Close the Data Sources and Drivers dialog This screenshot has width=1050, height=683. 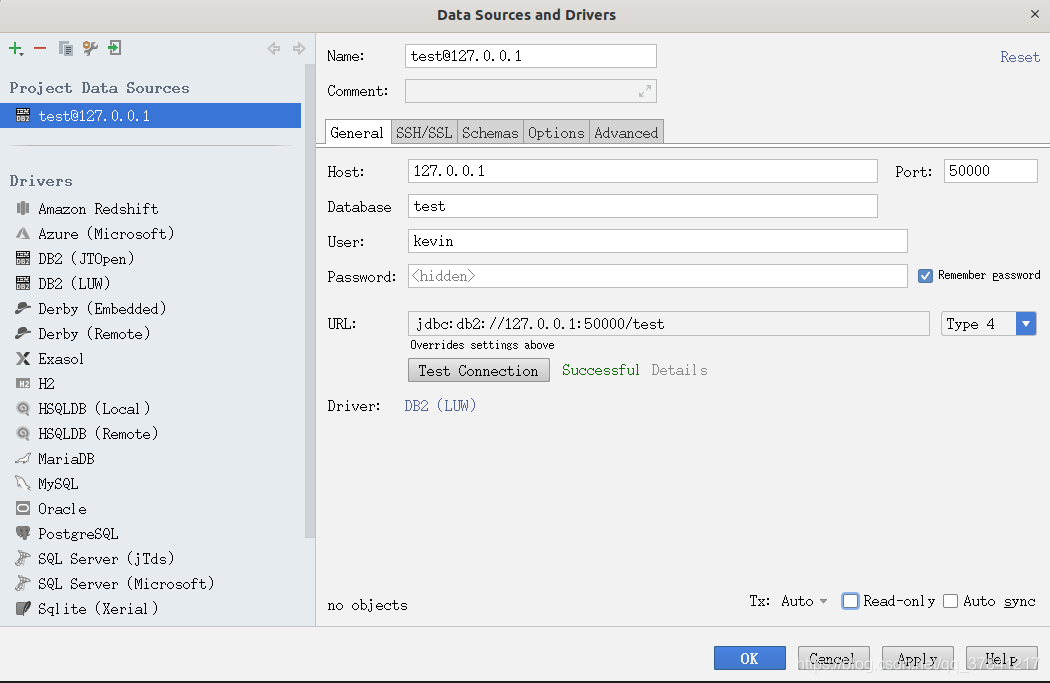(x=1035, y=14)
